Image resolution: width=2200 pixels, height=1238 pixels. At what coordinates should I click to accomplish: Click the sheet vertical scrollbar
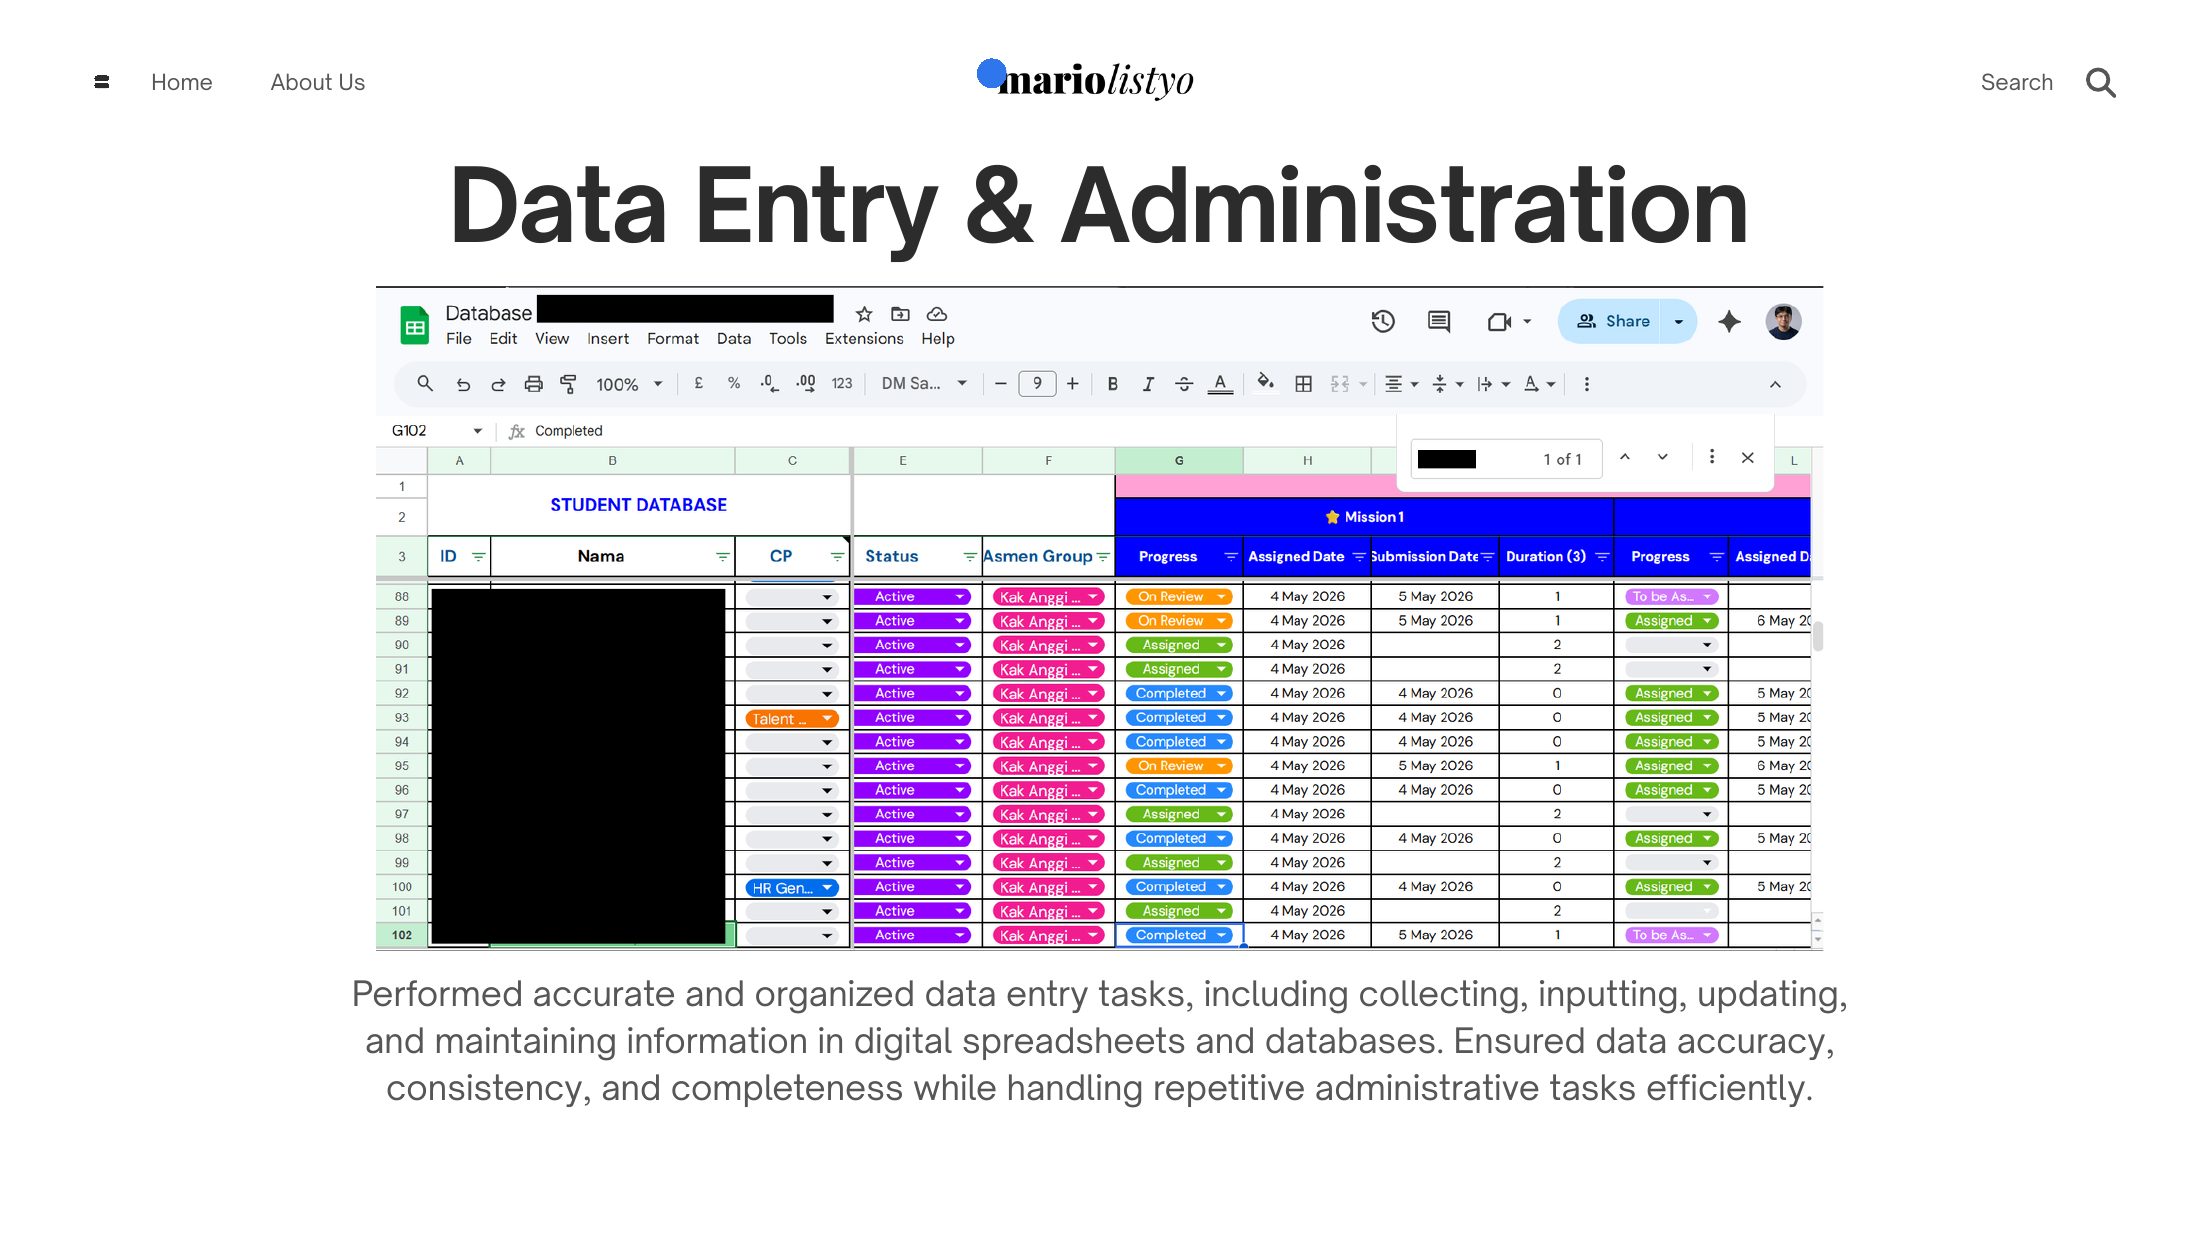1817,636
